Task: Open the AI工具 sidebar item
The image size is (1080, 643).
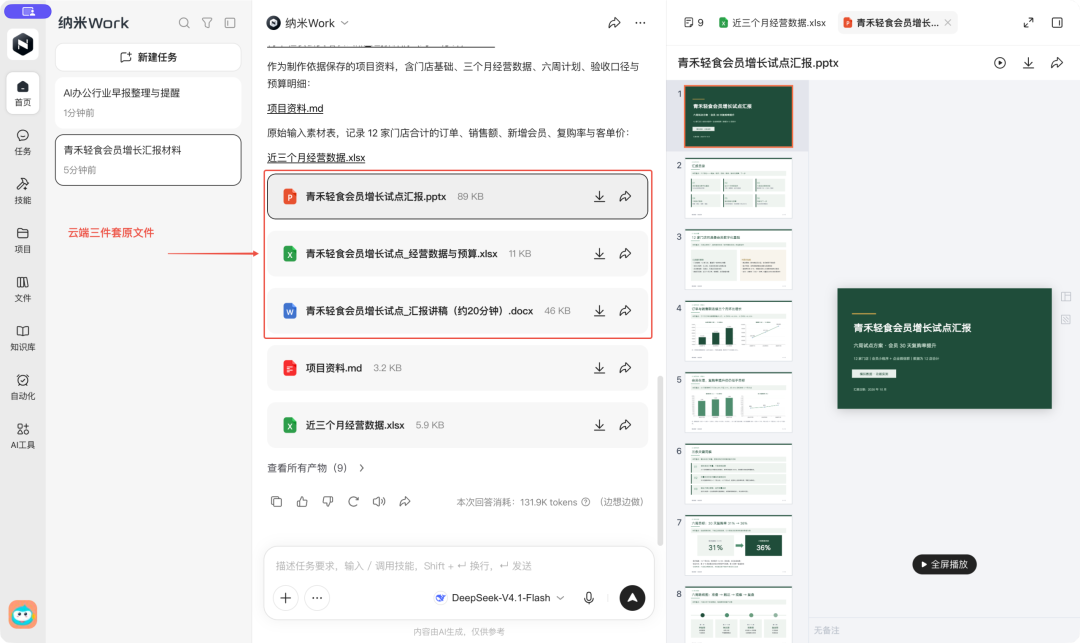Action: pyautogui.click(x=23, y=436)
